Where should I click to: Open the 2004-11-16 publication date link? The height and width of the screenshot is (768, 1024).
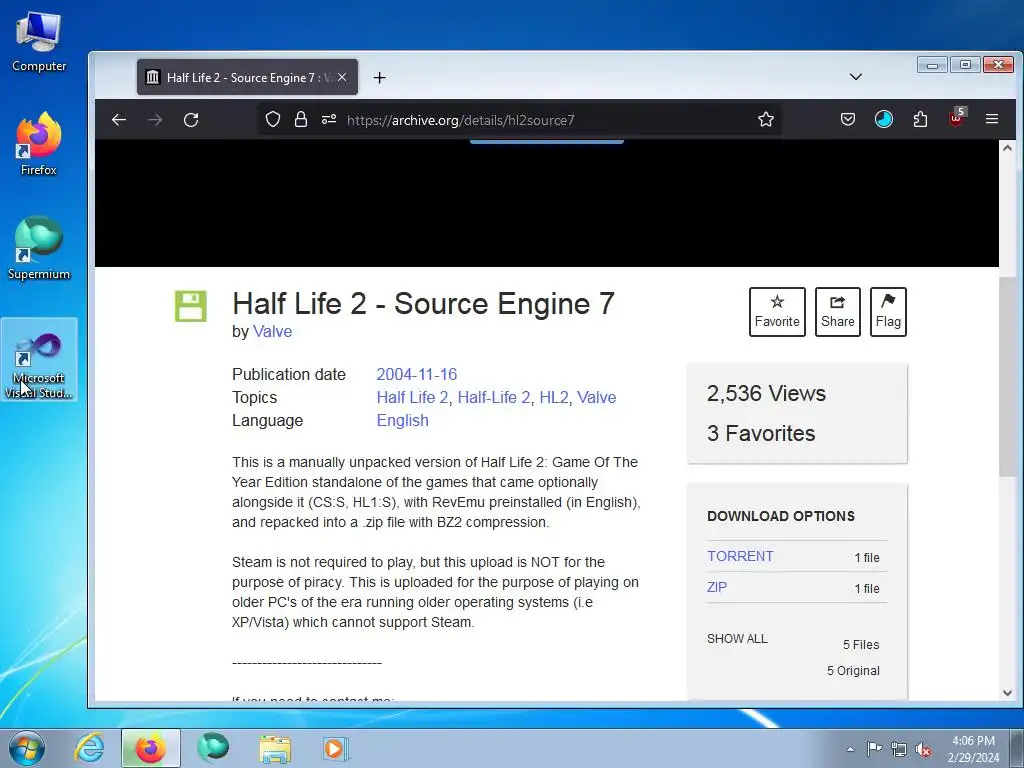point(417,374)
